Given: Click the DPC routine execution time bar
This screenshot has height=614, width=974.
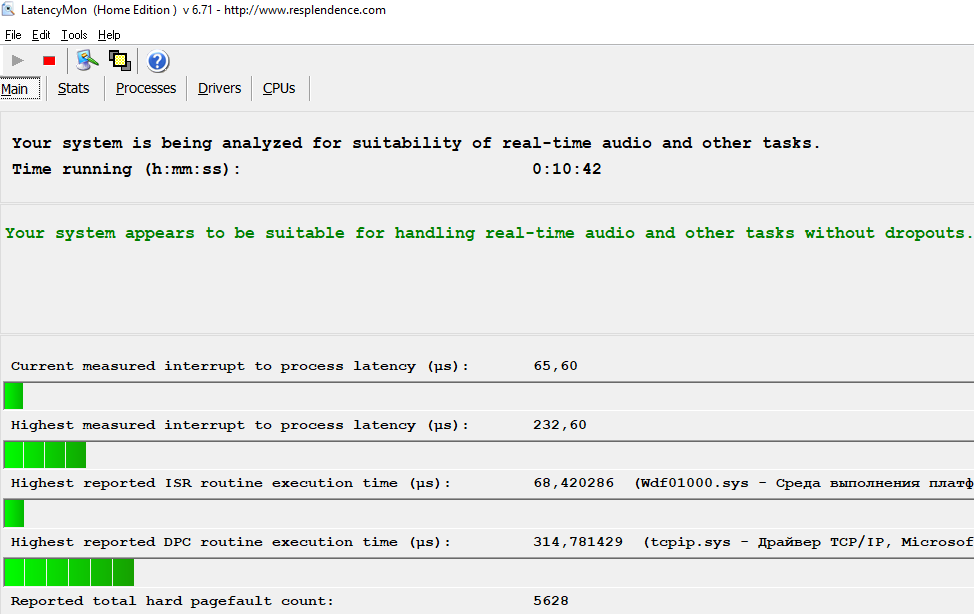Looking at the screenshot, I should click(x=69, y=572).
